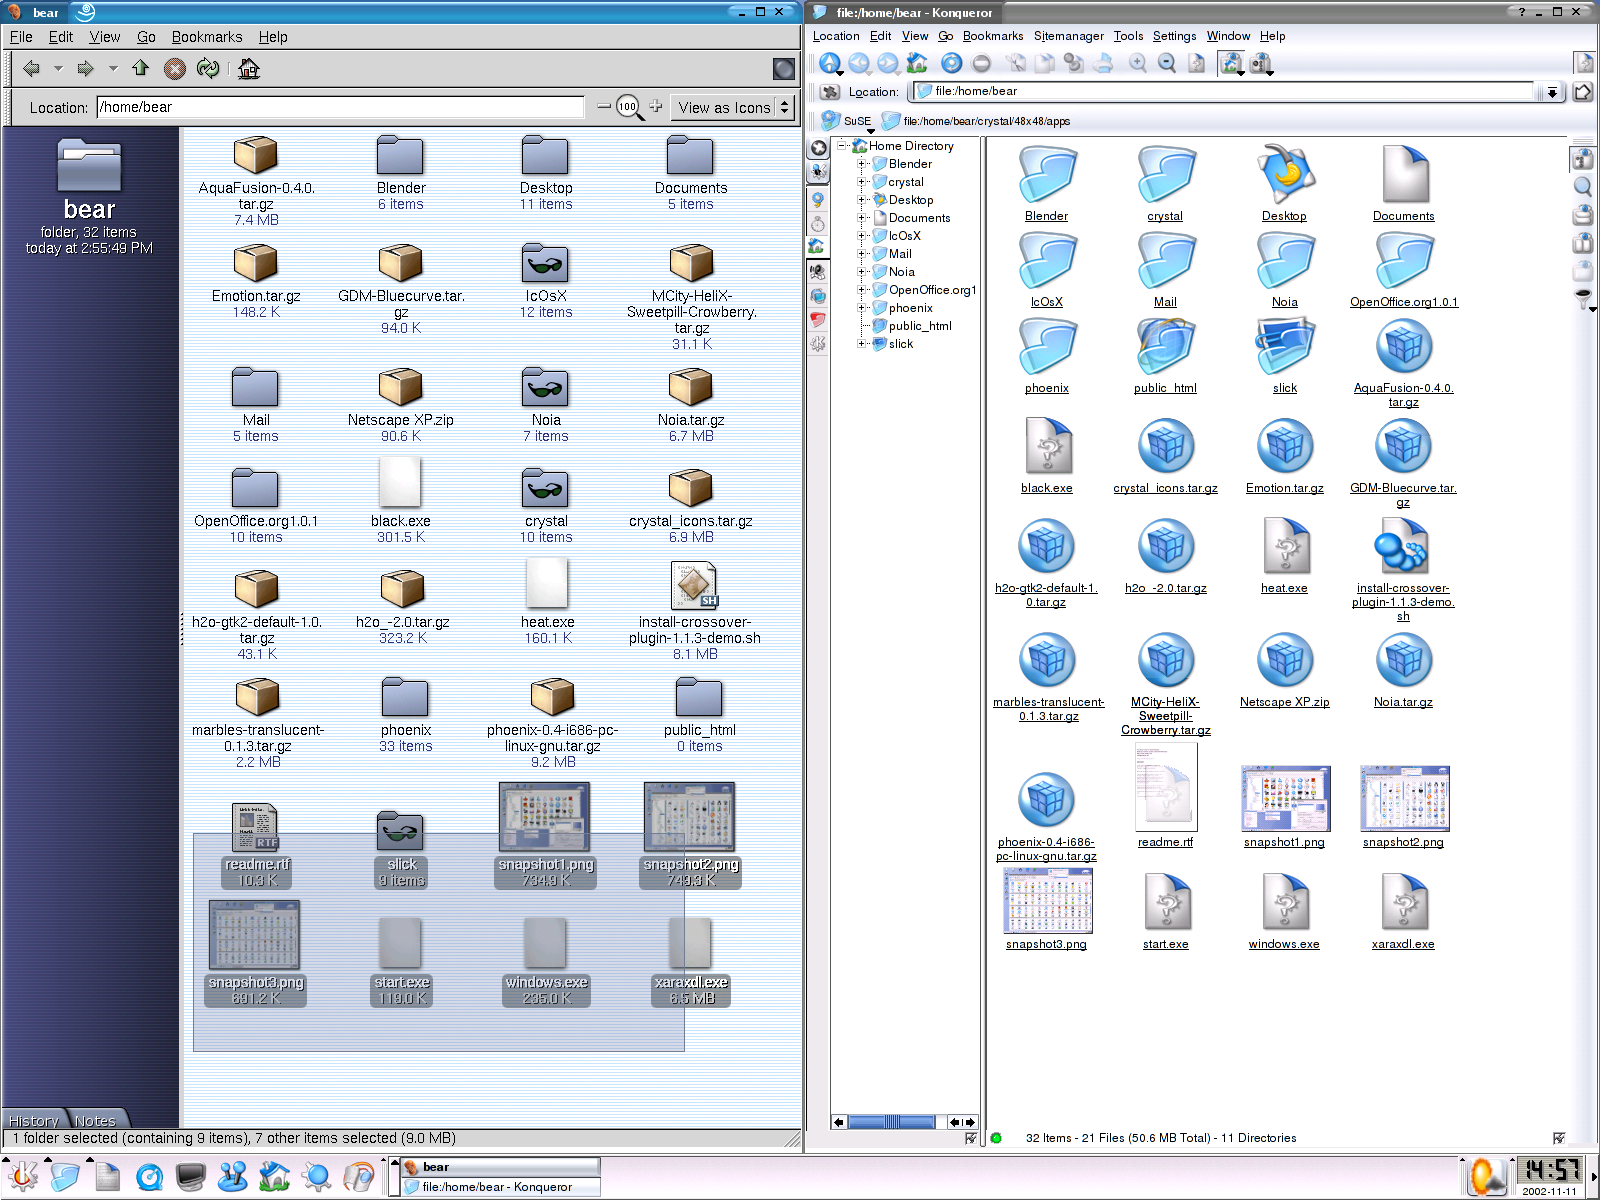The image size is (1600, 1200).
Task: Open Nautilus Go menu
Action: click(146, 37)
